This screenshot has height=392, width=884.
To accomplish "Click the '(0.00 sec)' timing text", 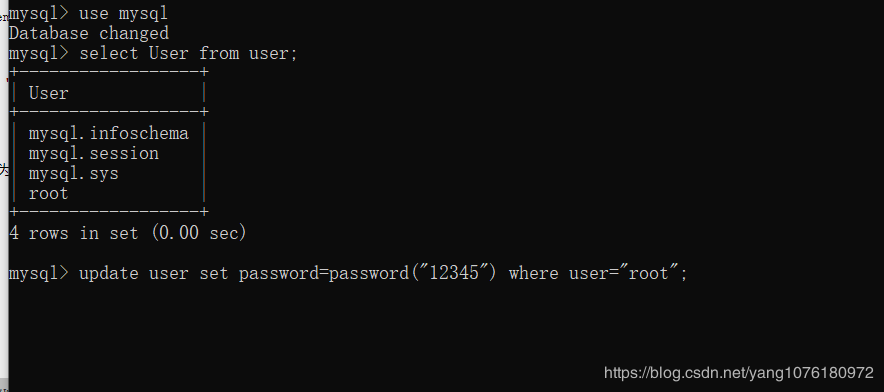I will [x=199, y=233].
